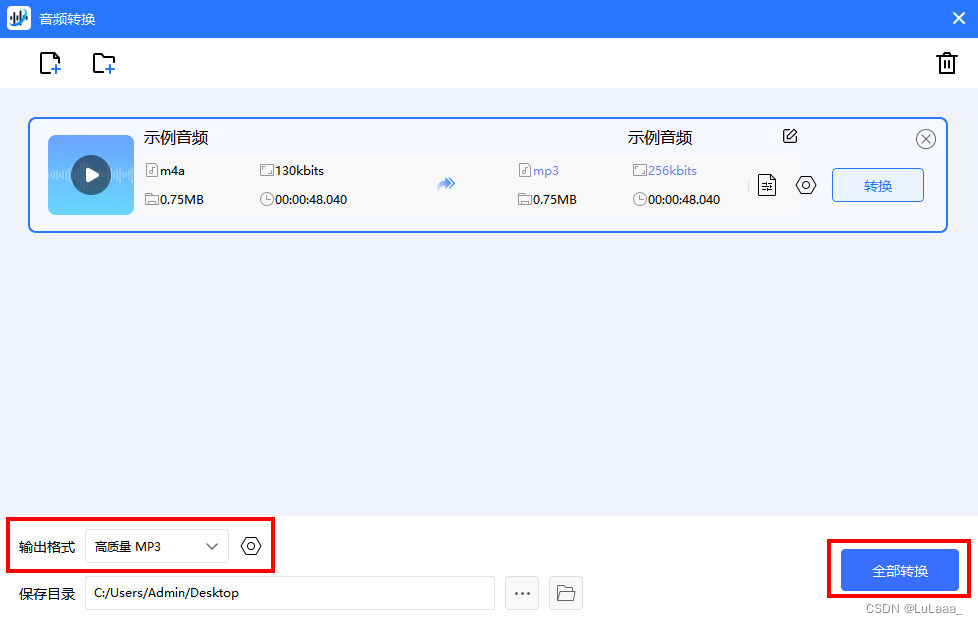Image resolution: width=978 pixels, height=624 pixels.
Task: Open the 高质量 MP3 format dropdown
Action: (155, 546)
